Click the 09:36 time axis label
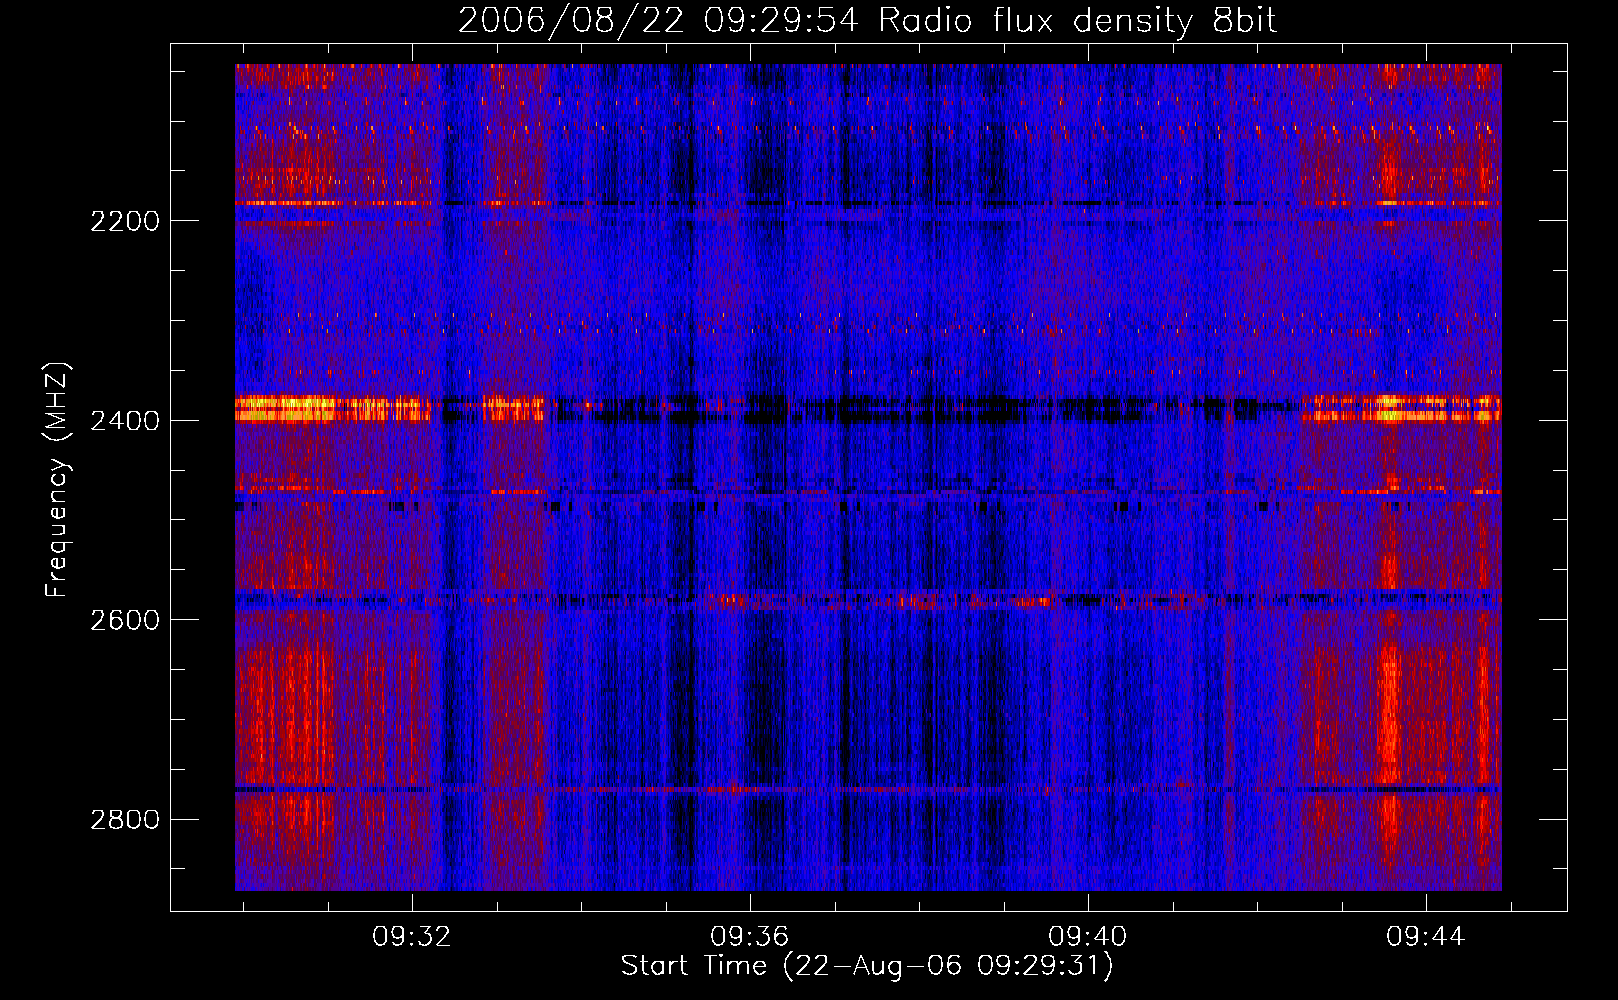 pos(750,937)
